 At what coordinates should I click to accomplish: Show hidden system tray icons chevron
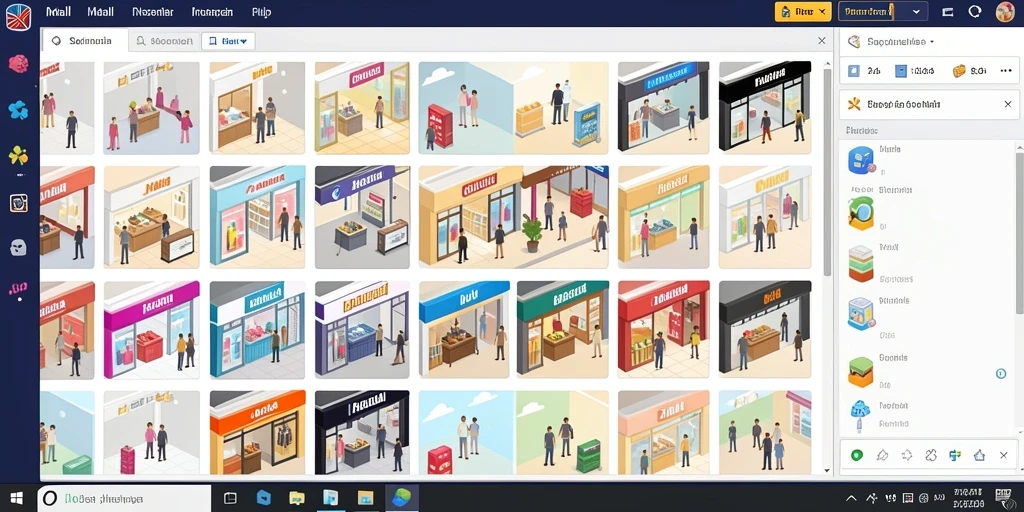click(x=852, y=498)
